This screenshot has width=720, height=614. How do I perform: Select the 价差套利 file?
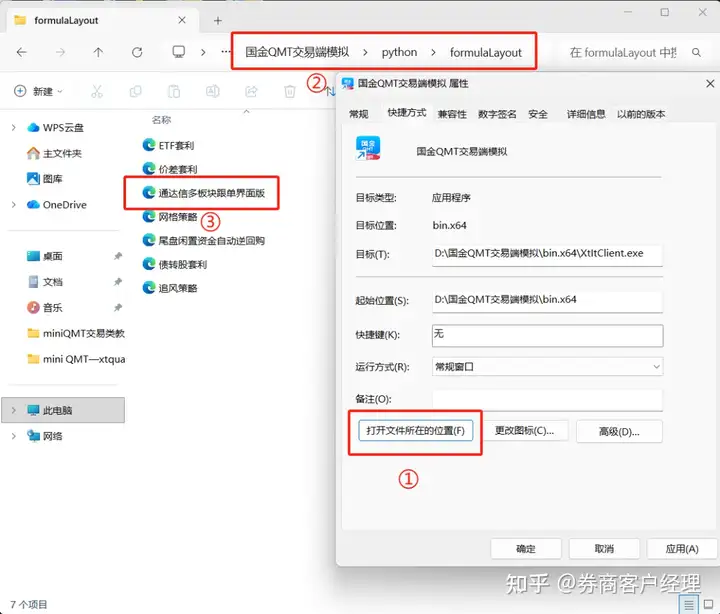point(169,169)
